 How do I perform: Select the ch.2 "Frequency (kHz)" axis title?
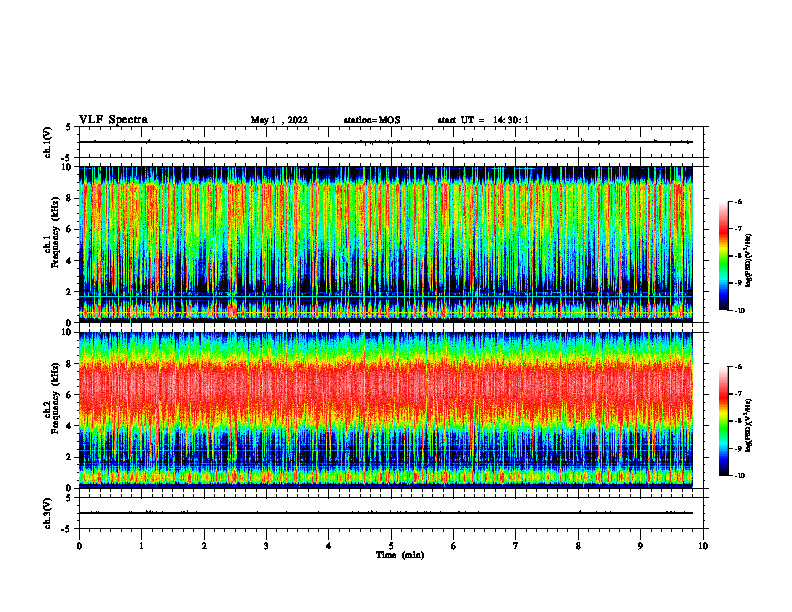[55, 398]
